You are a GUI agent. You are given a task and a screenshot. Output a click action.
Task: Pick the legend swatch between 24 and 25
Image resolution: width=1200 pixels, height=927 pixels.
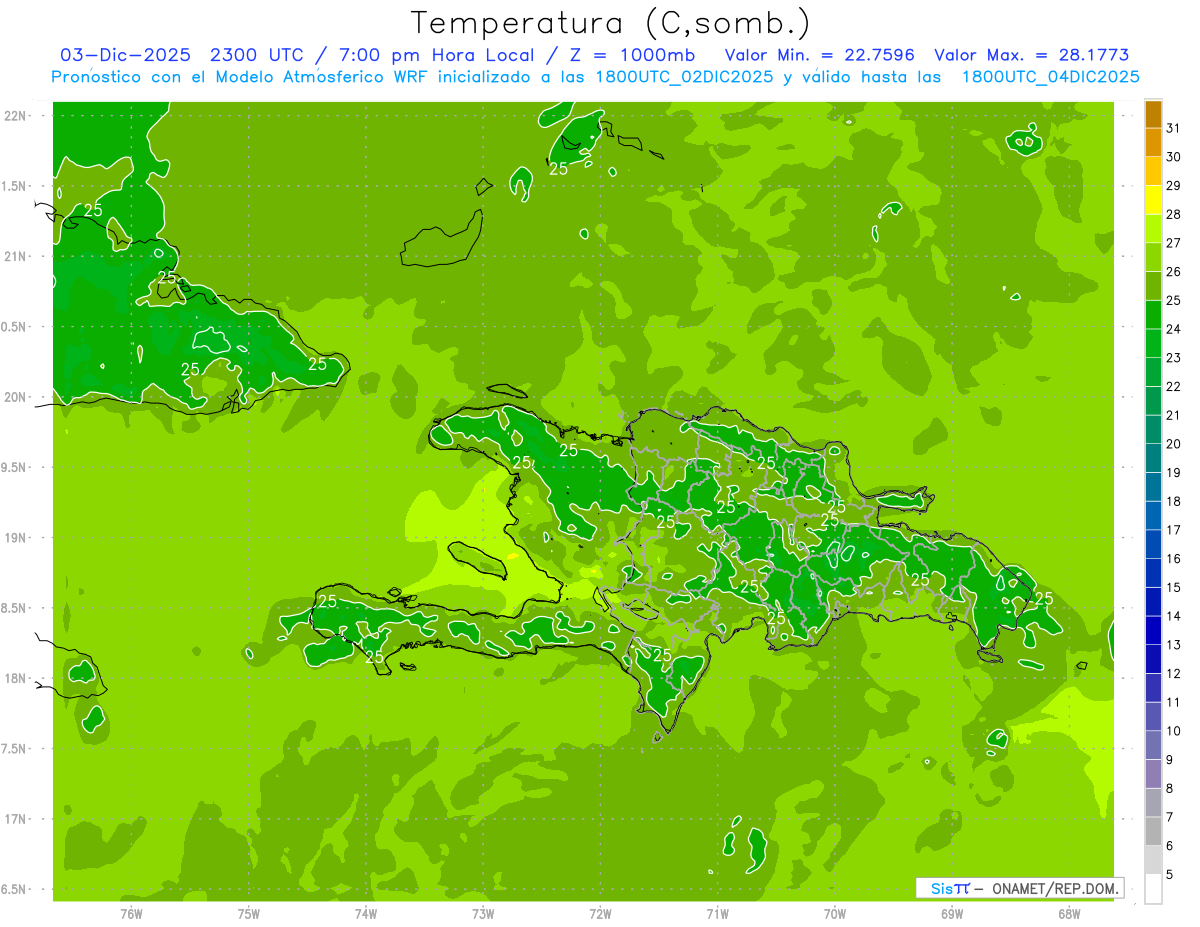(1153, 315)
